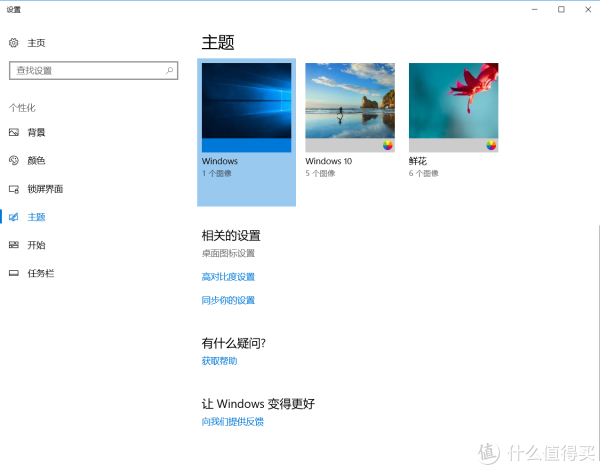Image resolution: width=600 pixels, height=470 pixels.
Task: Click the magnifier search icon
Action: tap(169, 70)
